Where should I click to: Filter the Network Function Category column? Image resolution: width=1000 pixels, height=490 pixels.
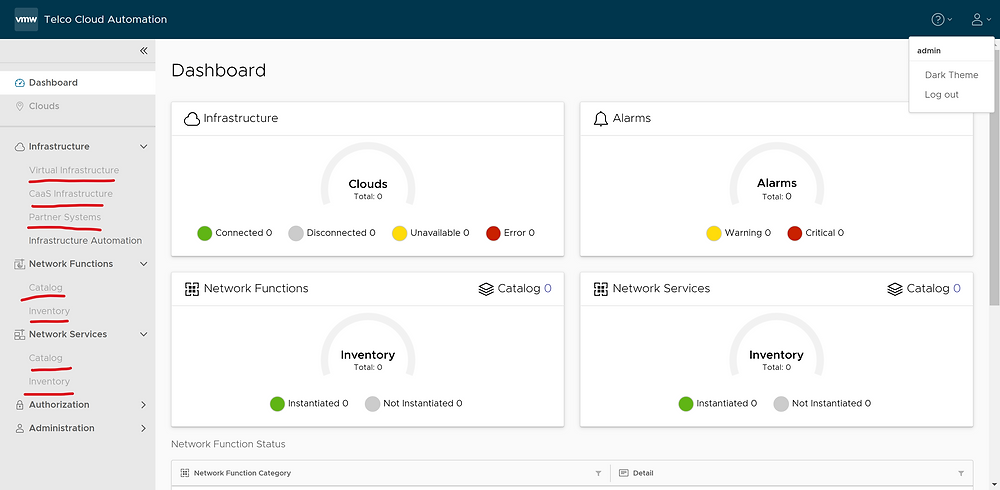598,473
